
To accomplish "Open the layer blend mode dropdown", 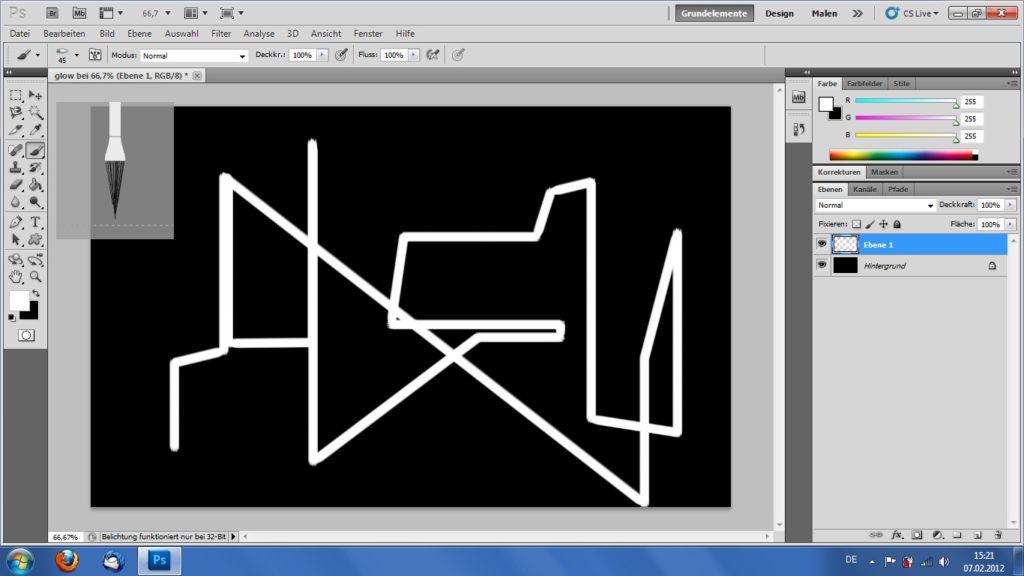I will (875, 205).
